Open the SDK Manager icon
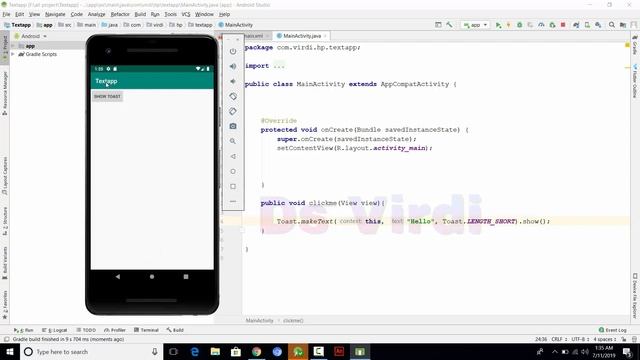Viewport: 640px width, 360px height. 598,25
